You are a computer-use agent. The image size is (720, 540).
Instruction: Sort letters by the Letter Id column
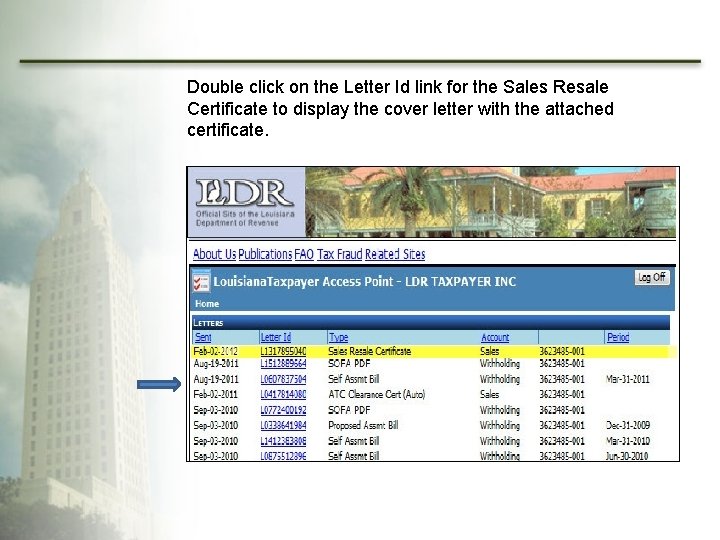tap(276, 337)
